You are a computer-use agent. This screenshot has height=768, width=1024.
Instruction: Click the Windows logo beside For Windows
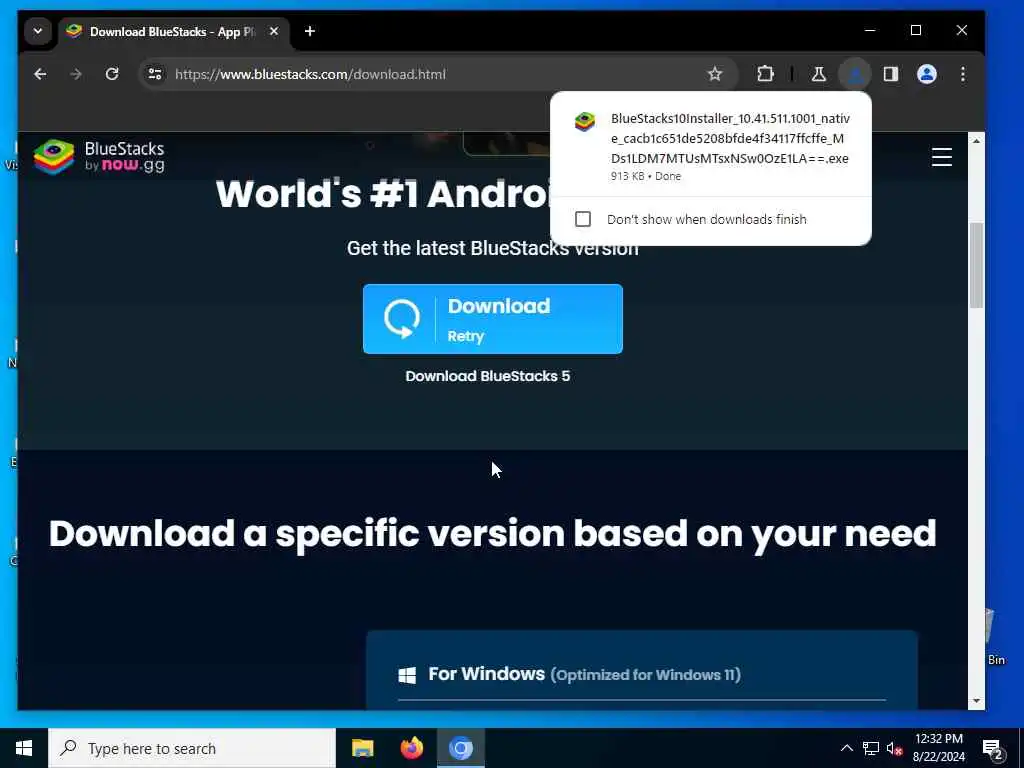(x=408, y=675)
